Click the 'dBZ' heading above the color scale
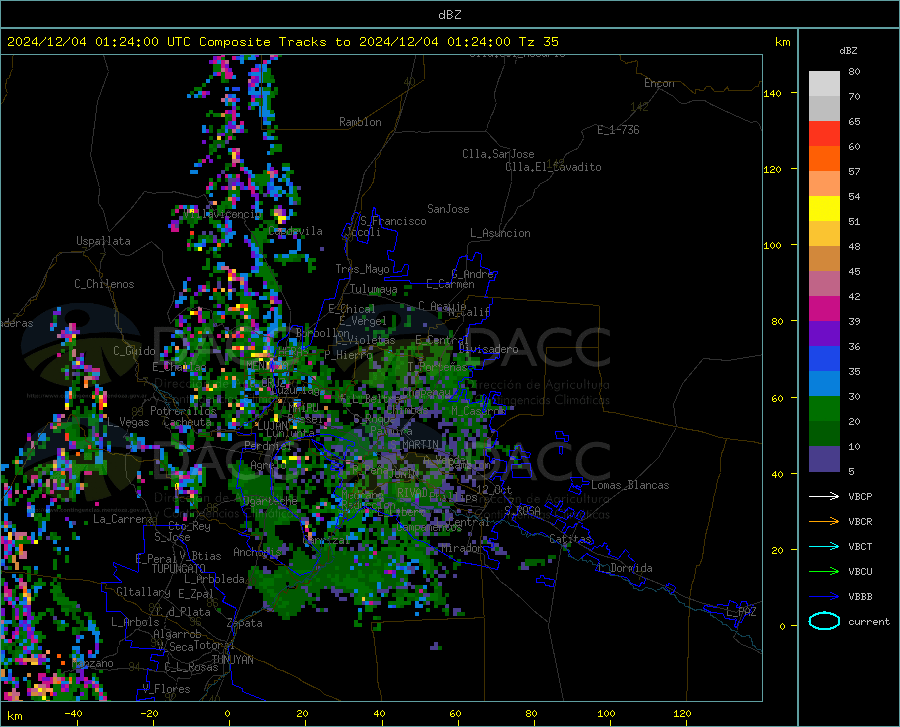Image resolution: width=900 pixels, height=727 pixels. tap(848, 50)
